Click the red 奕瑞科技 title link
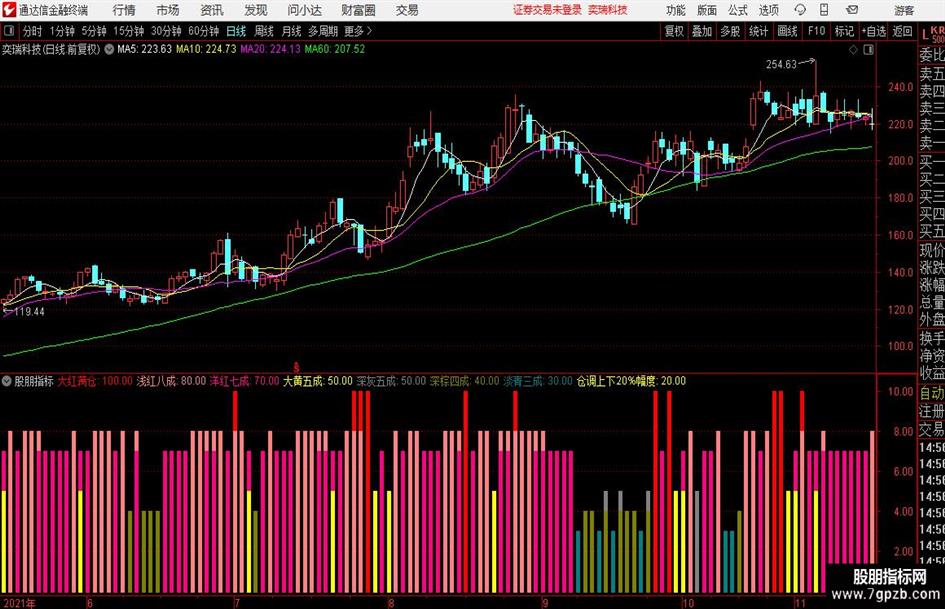Viewport: 945px width, 609px height. [x=608, y=10]
